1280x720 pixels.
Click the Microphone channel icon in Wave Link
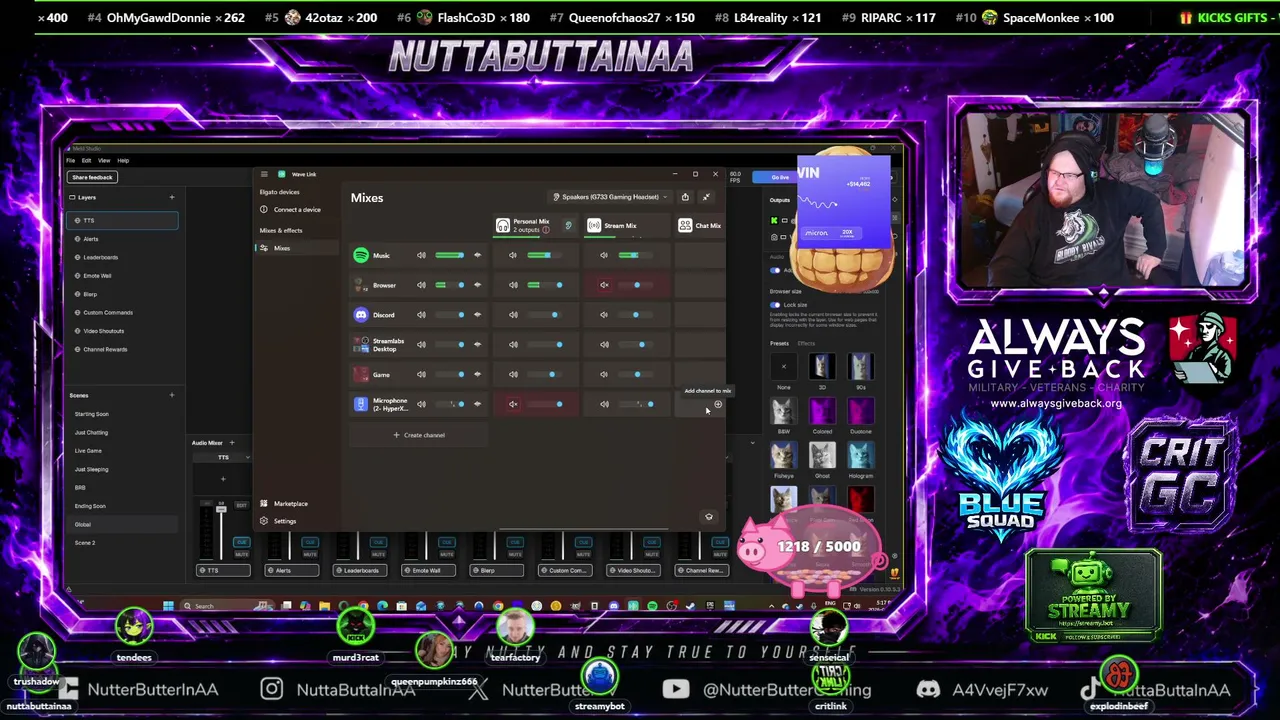click(361, 404)
